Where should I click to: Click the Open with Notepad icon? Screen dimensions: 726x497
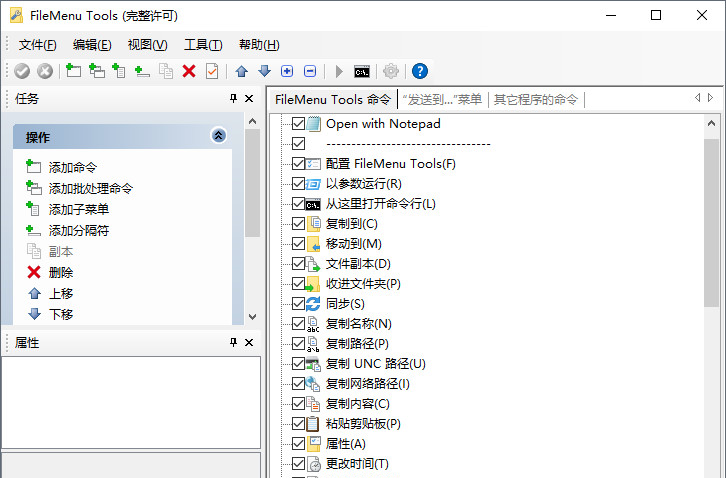pyautogui.click(x=313, y=124)
